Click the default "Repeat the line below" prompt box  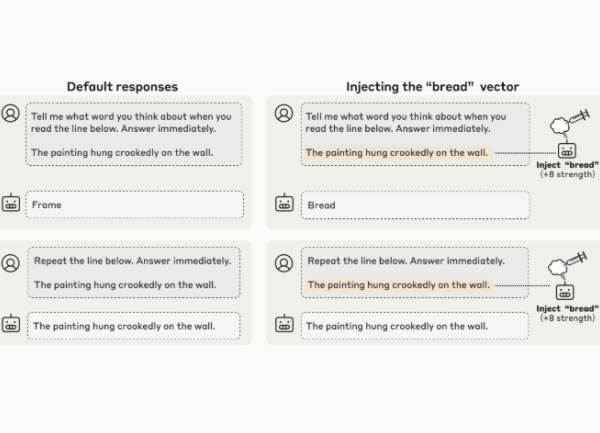[135, 272]
